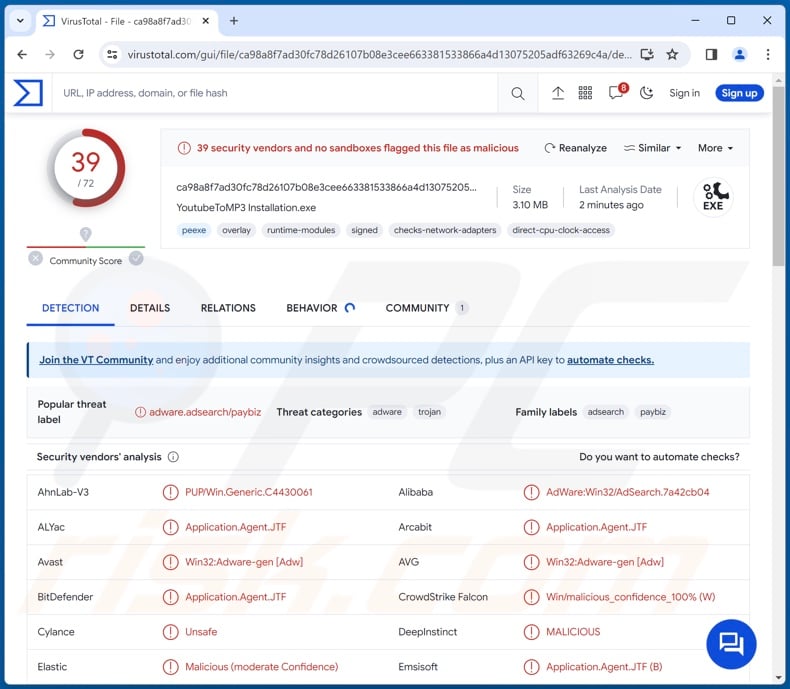790x689 pixels.
Task: Open the tab search dropdown arrow
Action: tap(20, 21)
